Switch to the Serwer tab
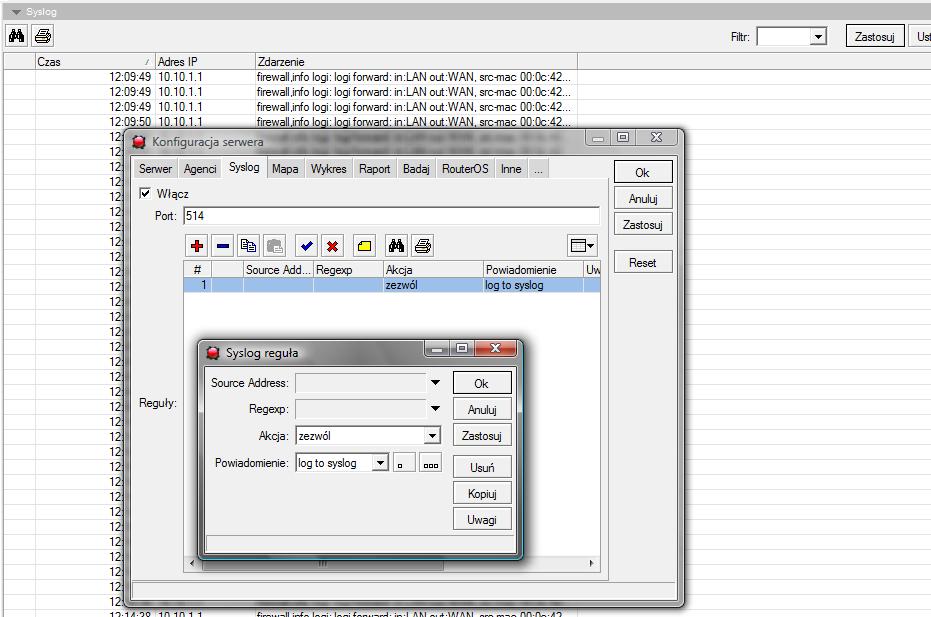The height and width of the screenshot is (617, 931). tap(156, 169)
